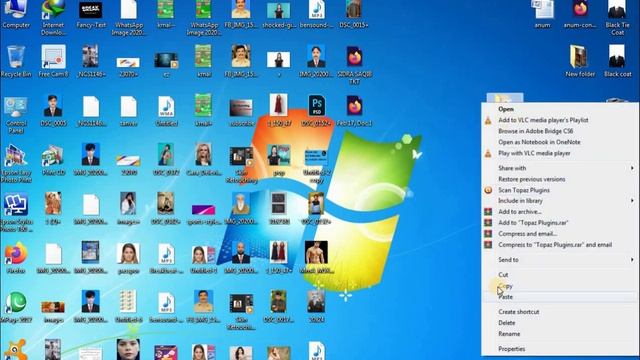Select the Fancy-Text desktop icon
Image resolution: width=640 pixels, height=360 pixels.
click(91, 14)
